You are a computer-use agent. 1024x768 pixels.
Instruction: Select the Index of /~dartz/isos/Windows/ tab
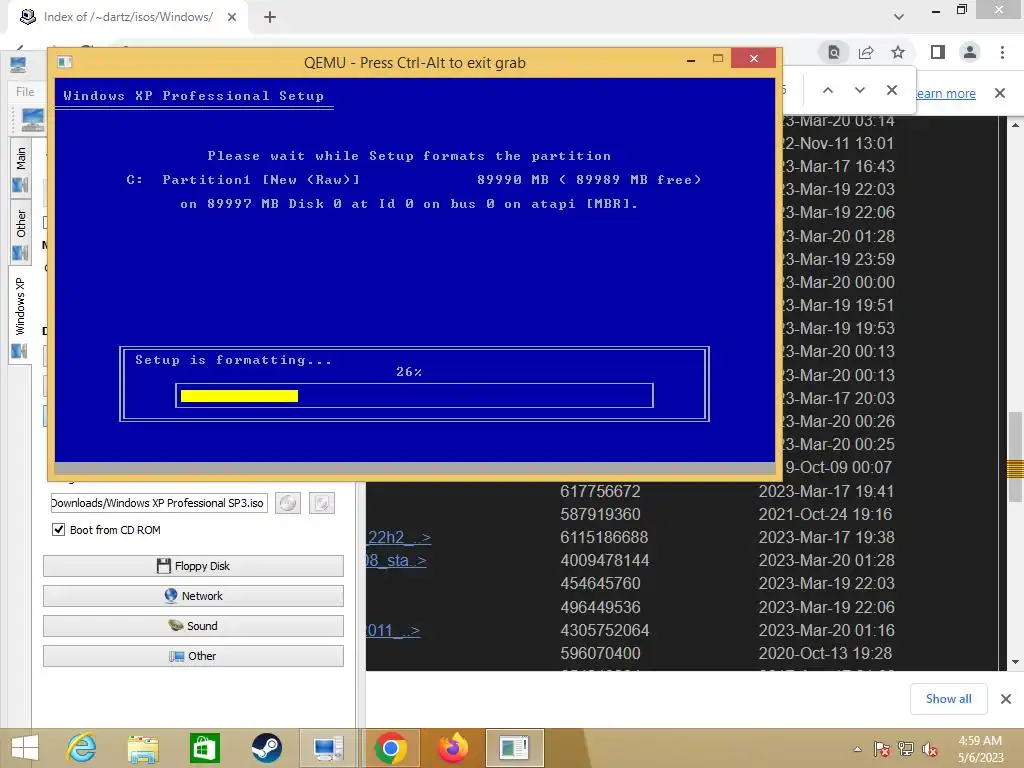coord(128,17)
